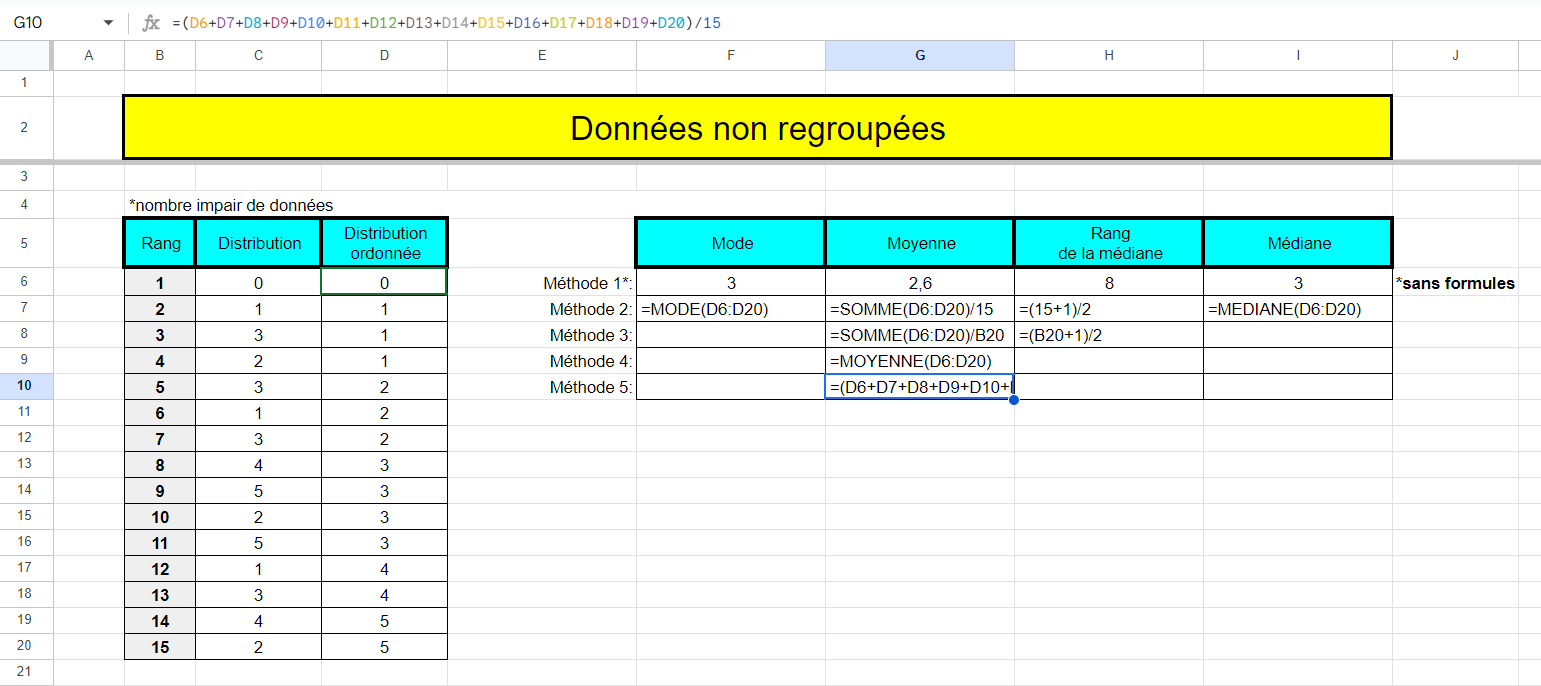
Task: Select the cell showing the value 2,6
Action: (919, 283)
